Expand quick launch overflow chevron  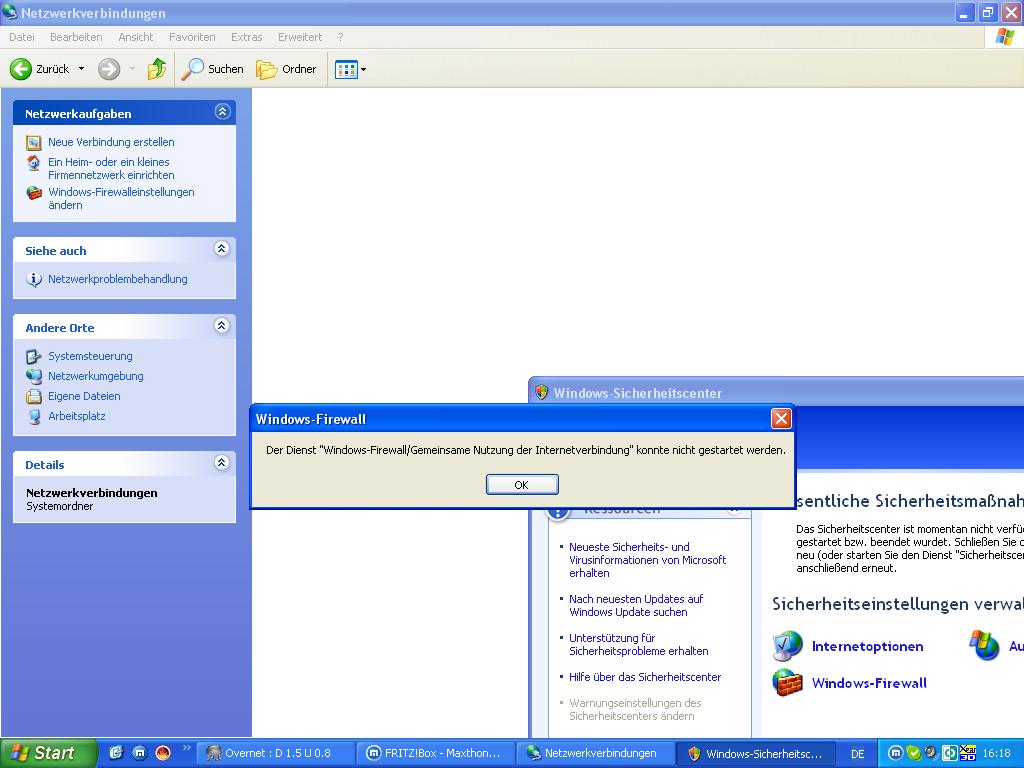point(186,748)
